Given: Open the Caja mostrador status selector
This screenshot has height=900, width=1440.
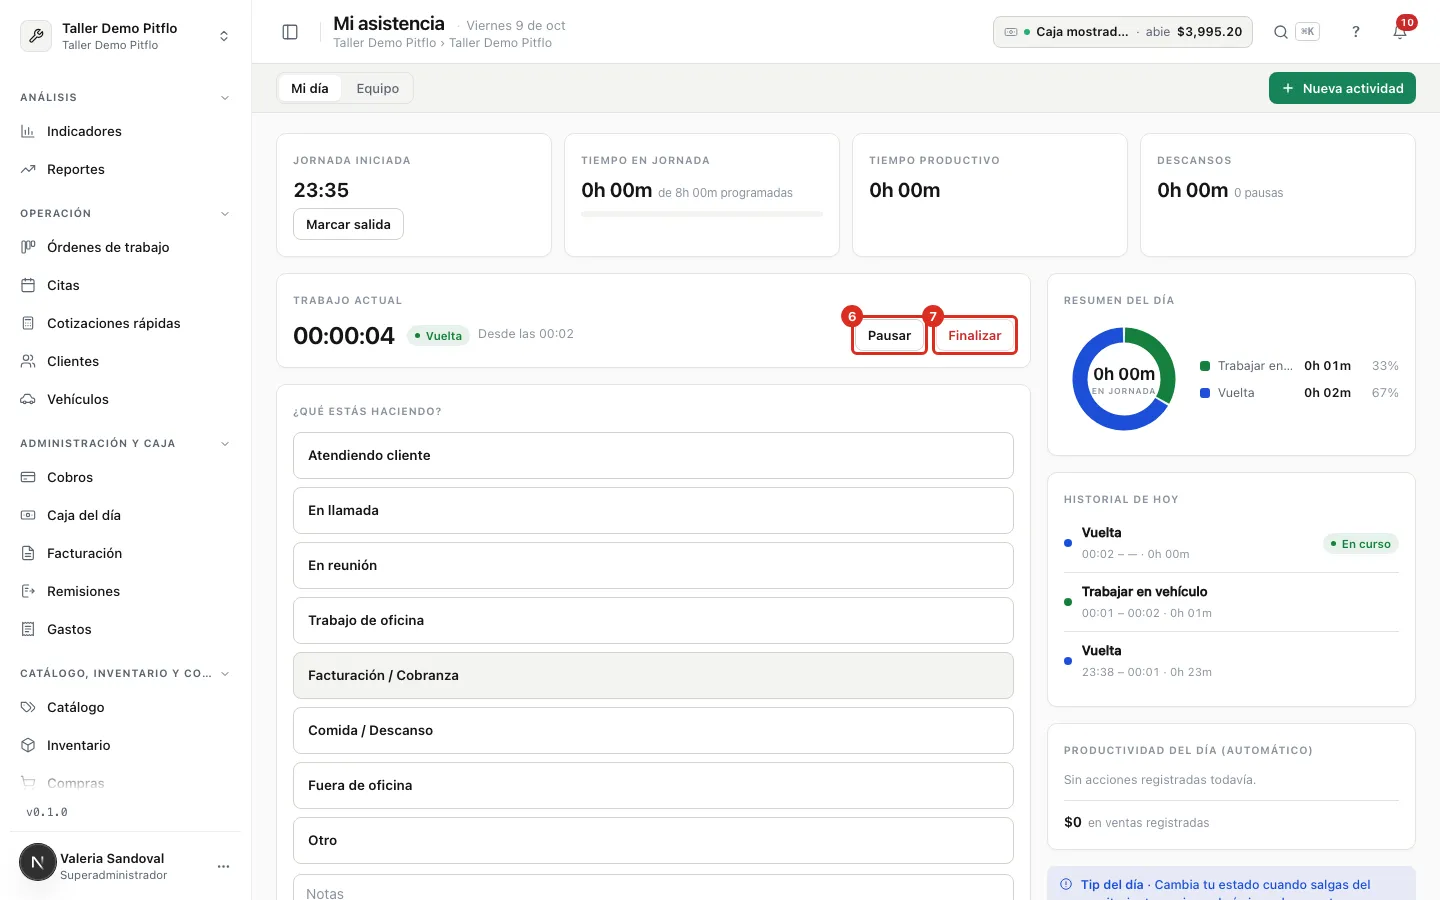Looking at the screenshot, I should (1122, 32).
